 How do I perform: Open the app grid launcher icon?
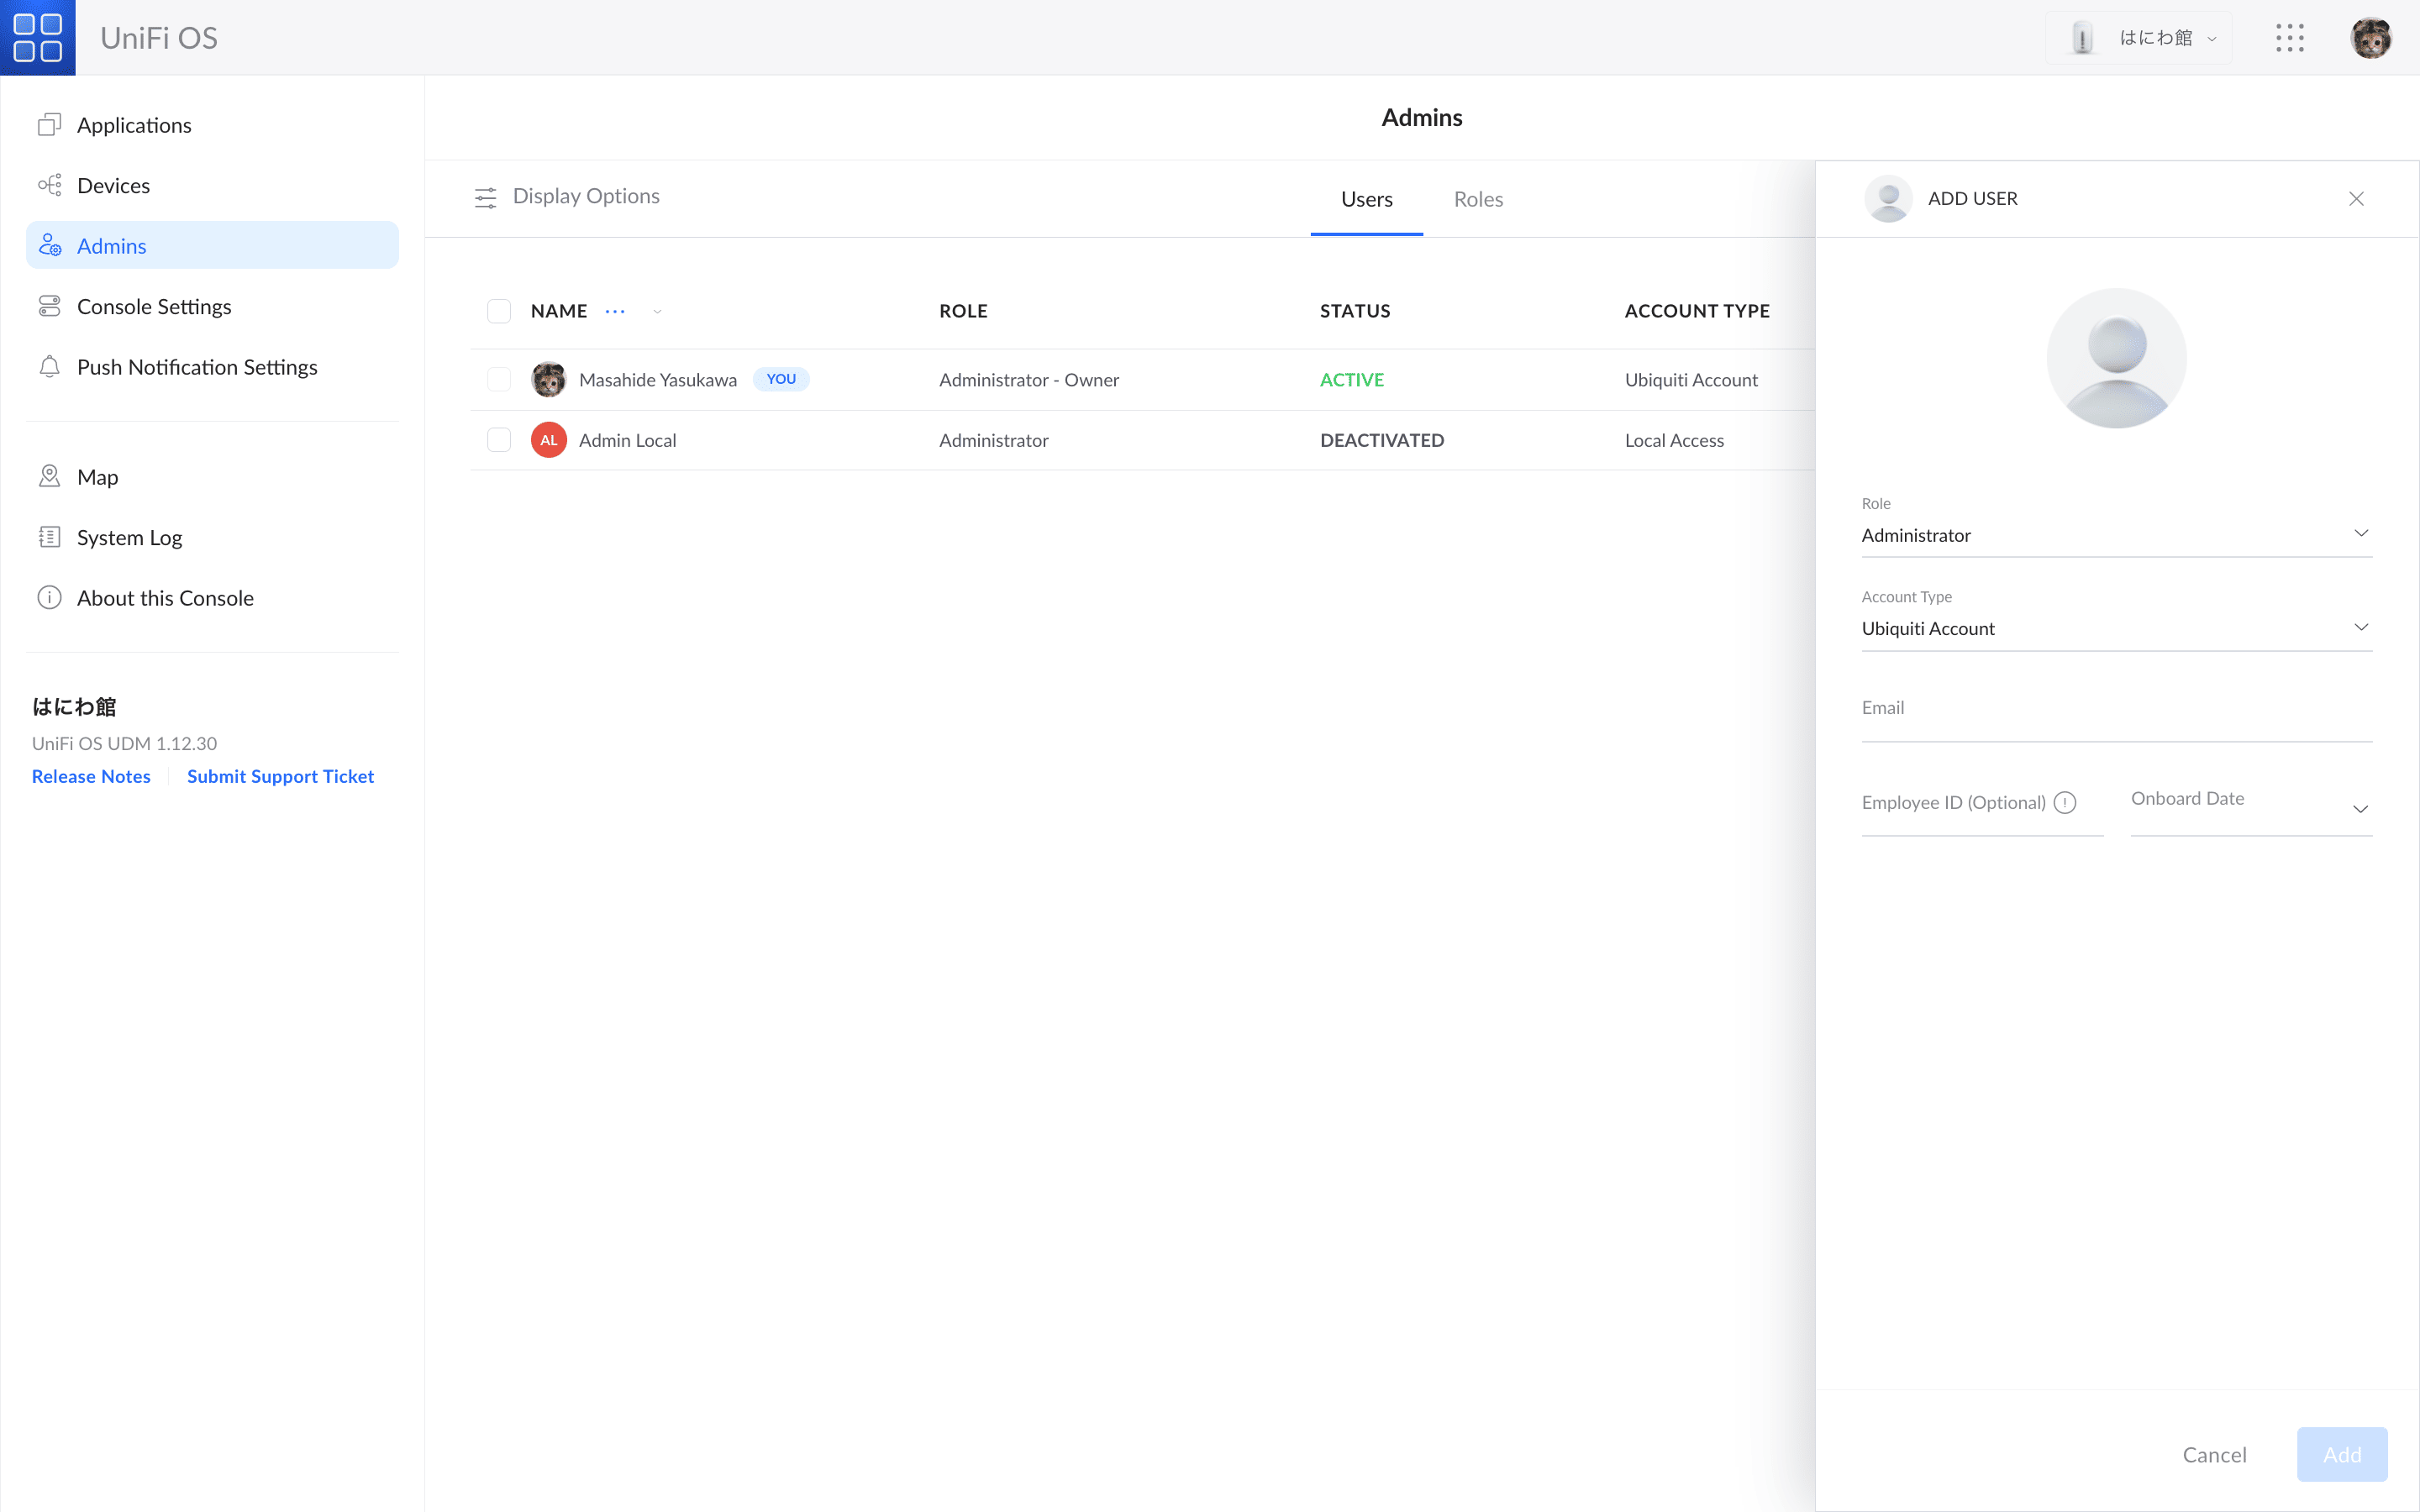[2289, 38]
